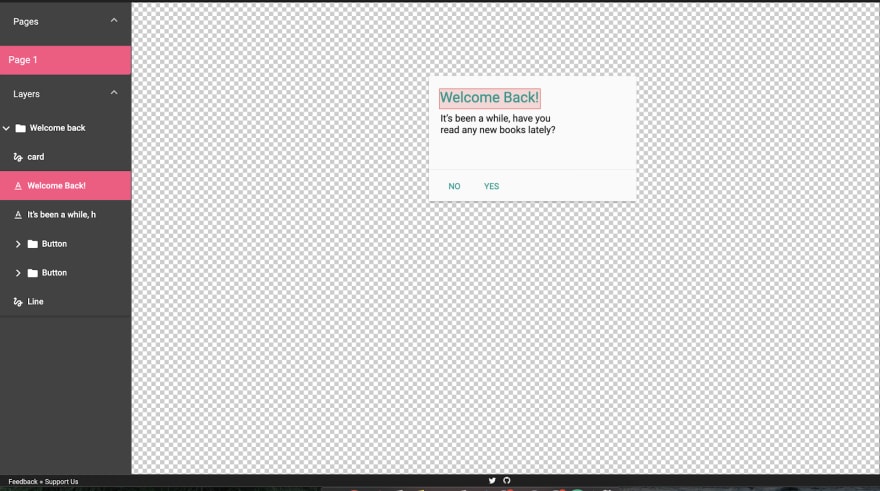This screenshot has width=880, height=491.
Task: Expand the second Button folder arrow
Action: click(x=18, y=273)
